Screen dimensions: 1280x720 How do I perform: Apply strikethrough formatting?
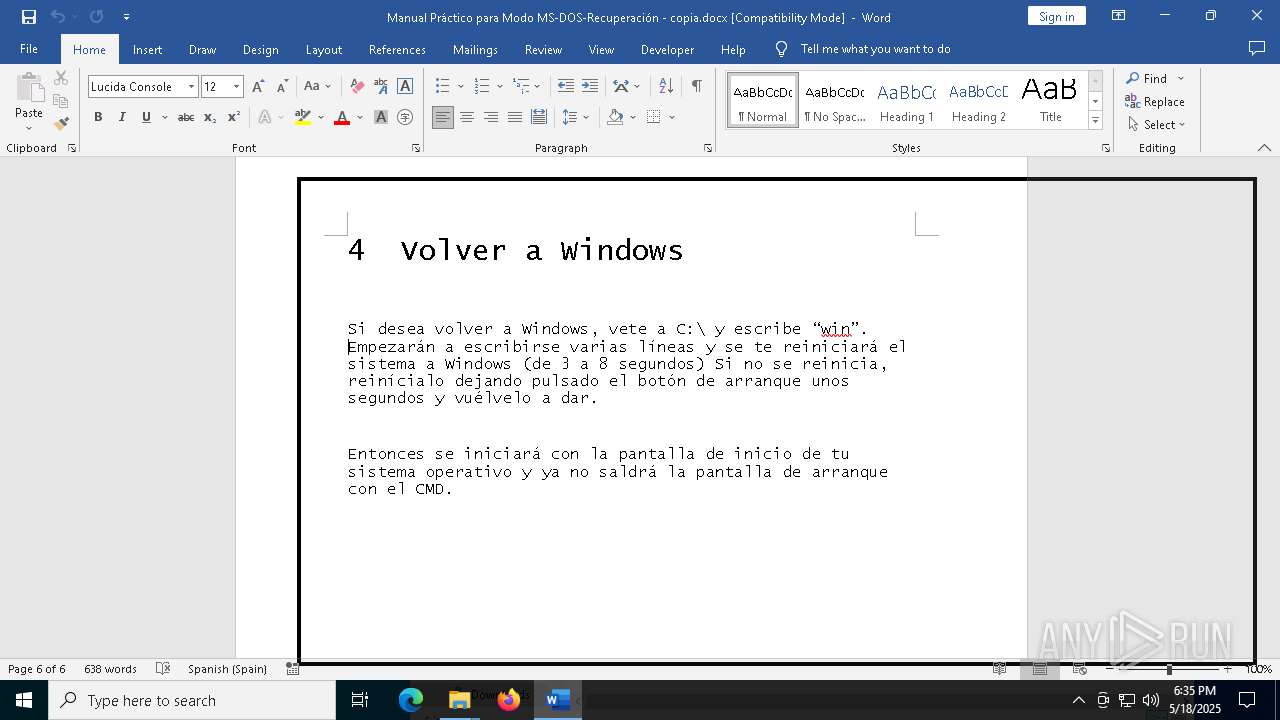click(186, 117)
